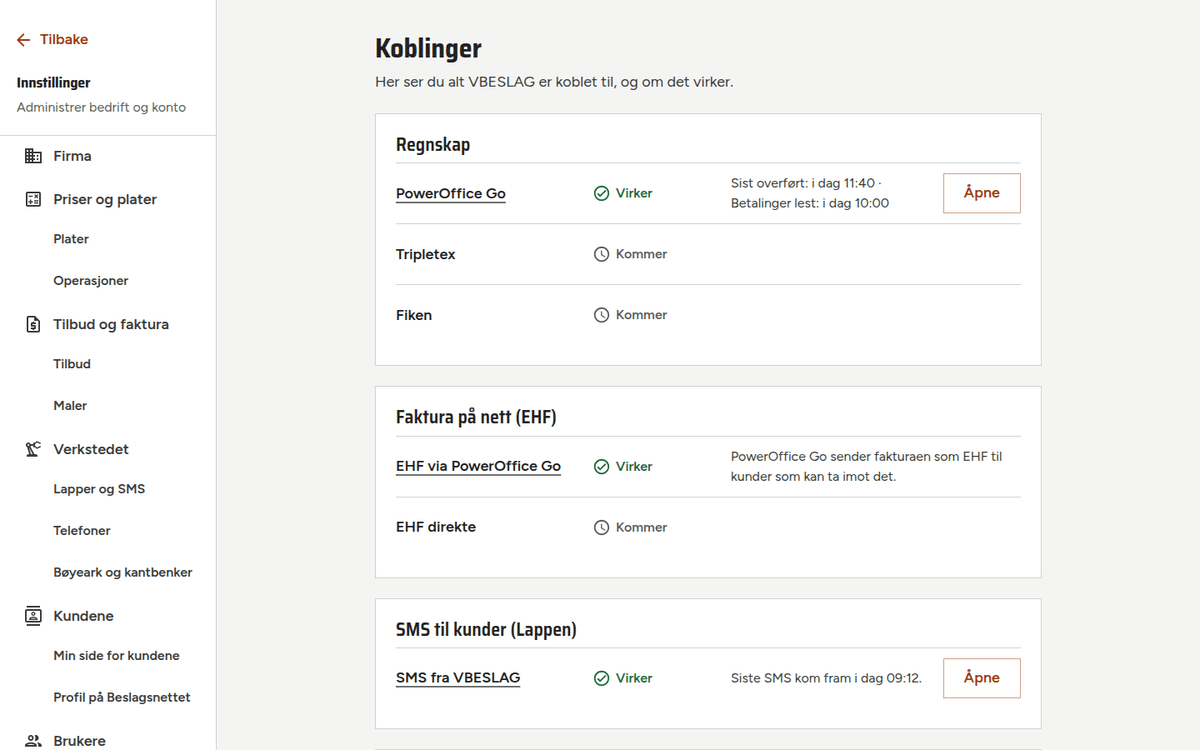Click the clock icon in EHF direkte row
Image resolution: width=1200 pixels, height=750 pixels.
(601, 527)
